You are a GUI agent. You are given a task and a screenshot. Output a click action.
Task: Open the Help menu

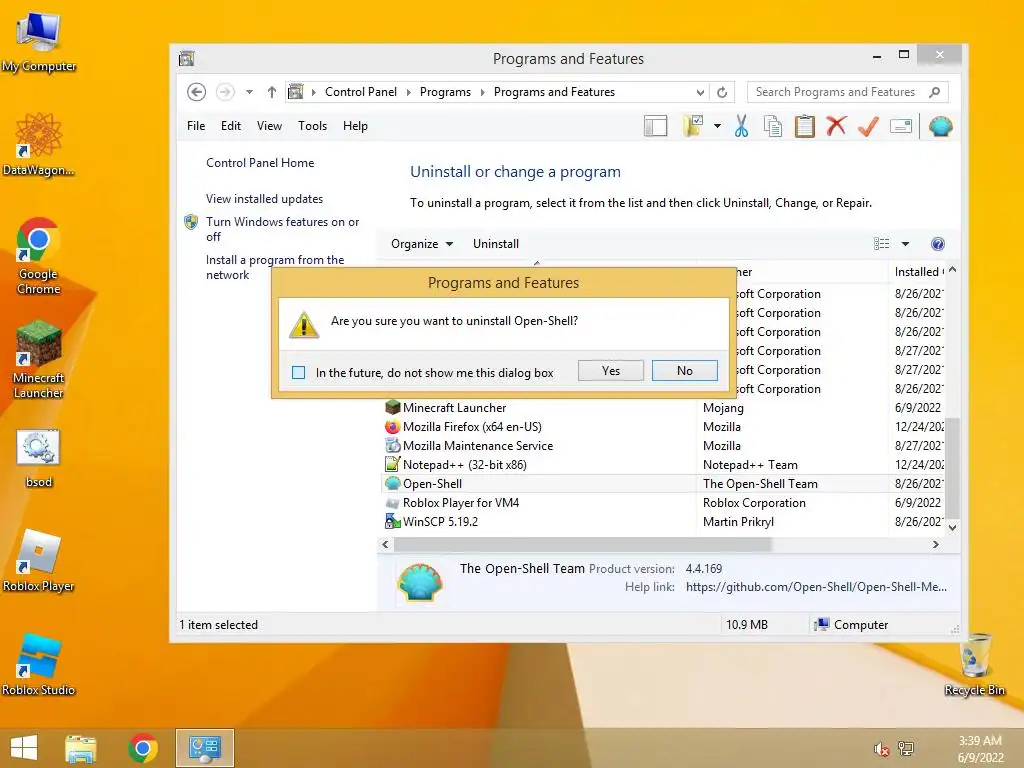(355, 125)
